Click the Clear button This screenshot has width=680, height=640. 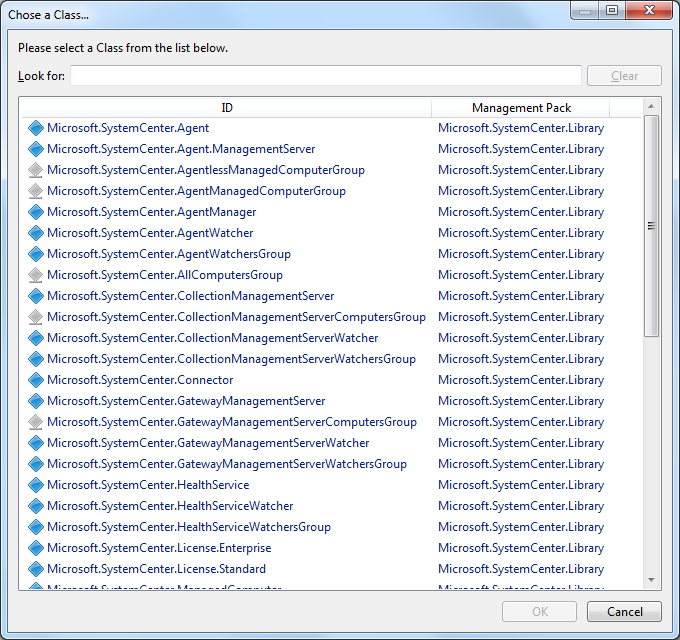click(x=624, y=76)
